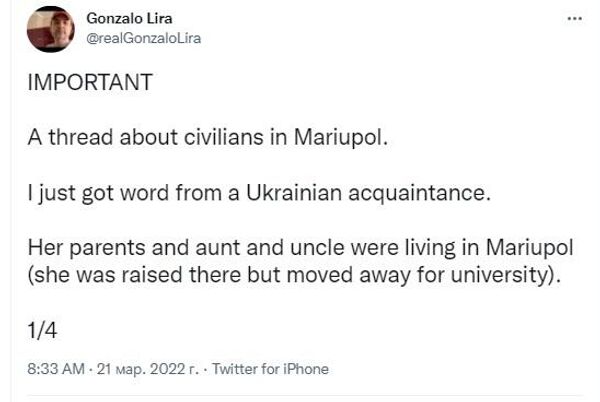
Task: Open the Twitter for iPhone source link
Action: tap(270, 368)
